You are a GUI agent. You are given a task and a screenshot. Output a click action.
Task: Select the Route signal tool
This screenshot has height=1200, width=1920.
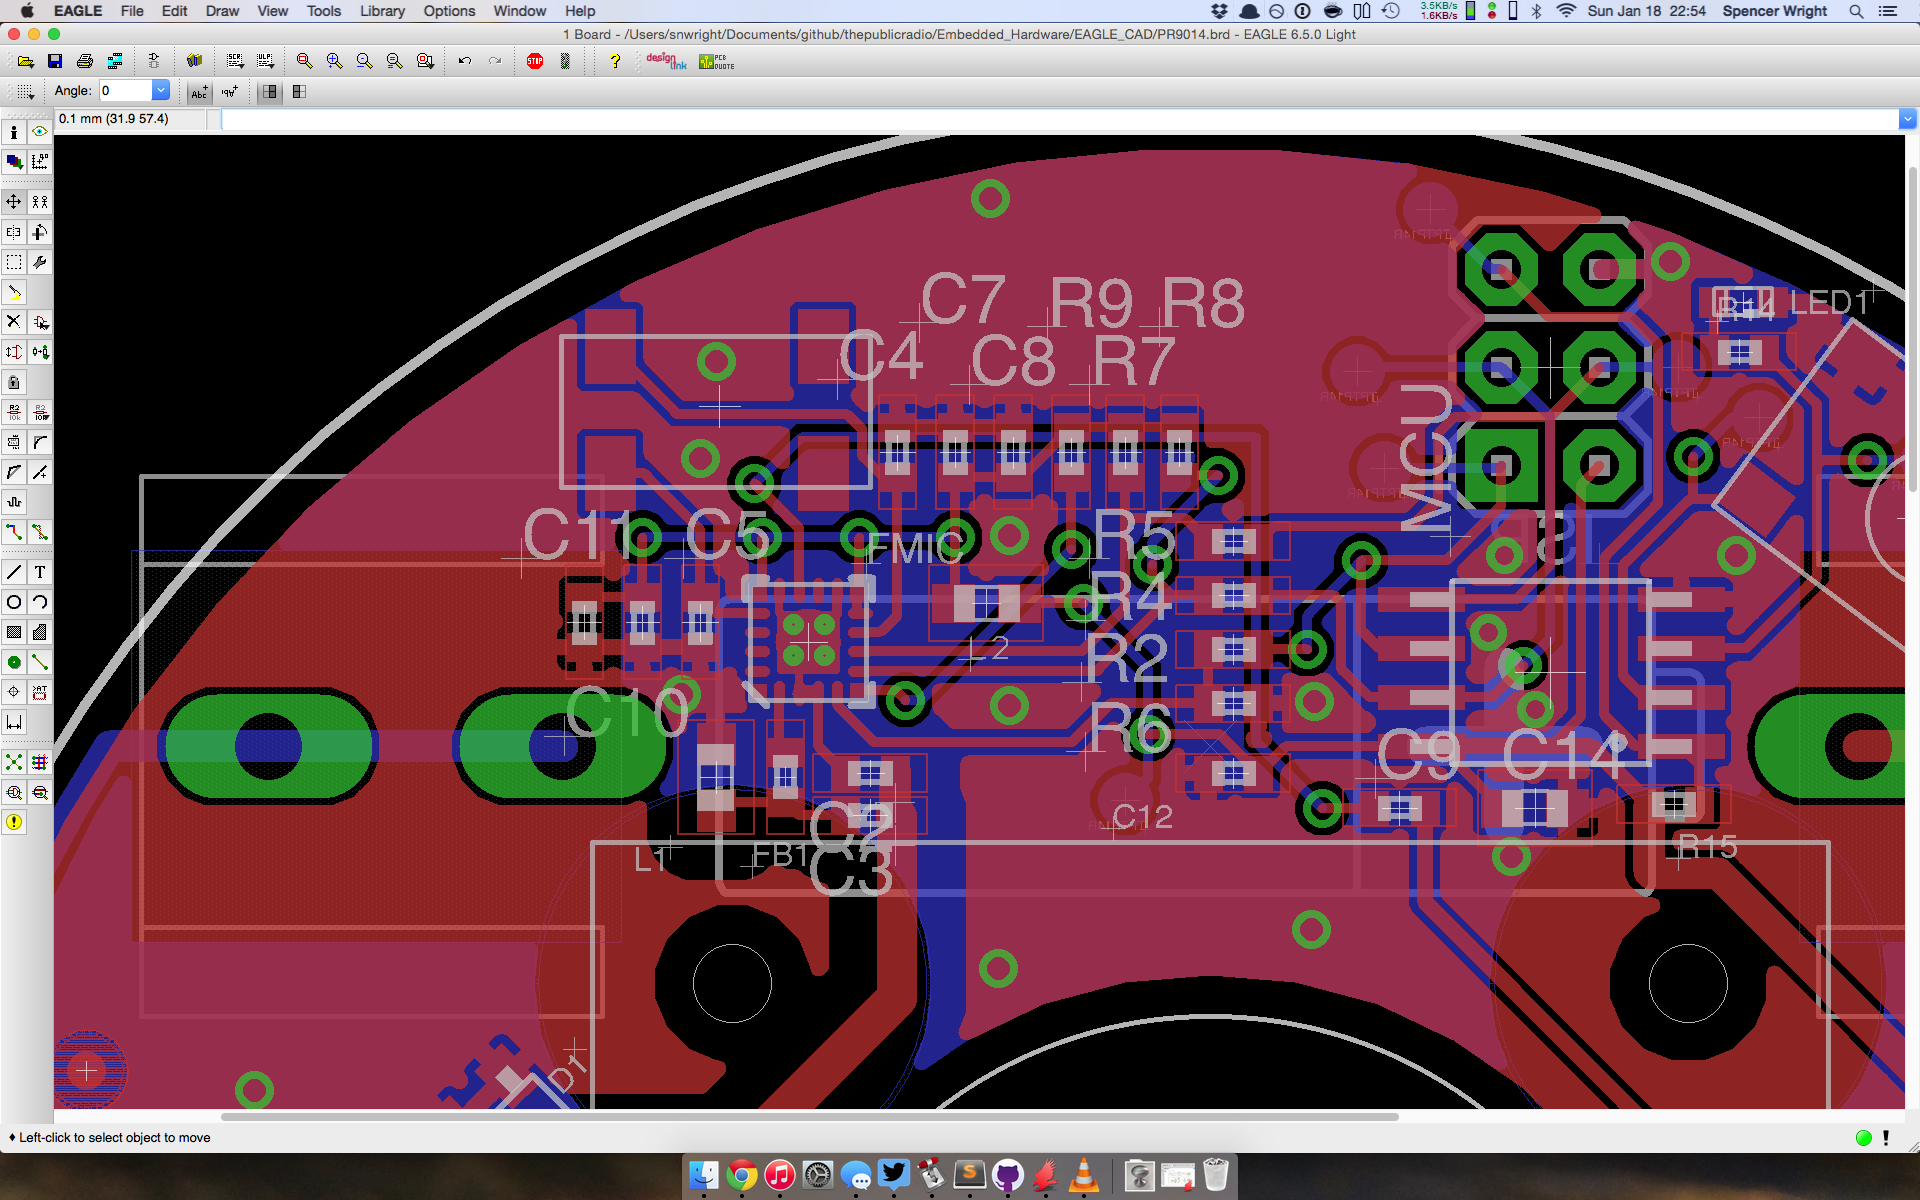(x=14, y=532)
